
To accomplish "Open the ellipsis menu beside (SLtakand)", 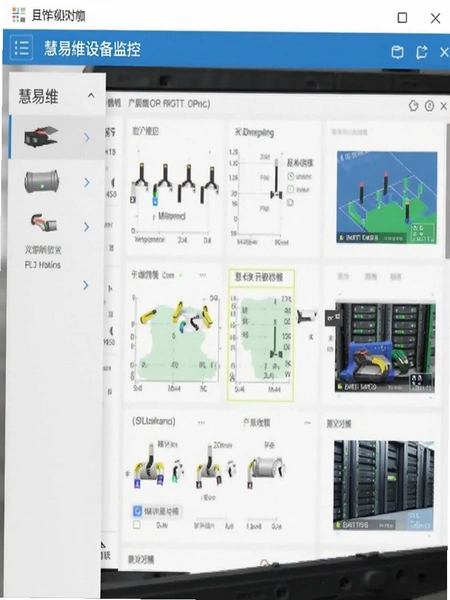I will (x=201, y=422).
